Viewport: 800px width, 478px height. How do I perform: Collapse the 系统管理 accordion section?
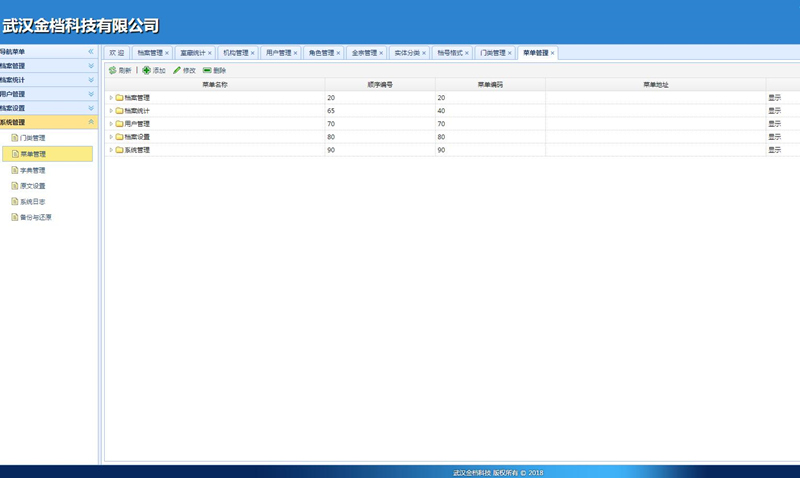[x=90, y=122]
